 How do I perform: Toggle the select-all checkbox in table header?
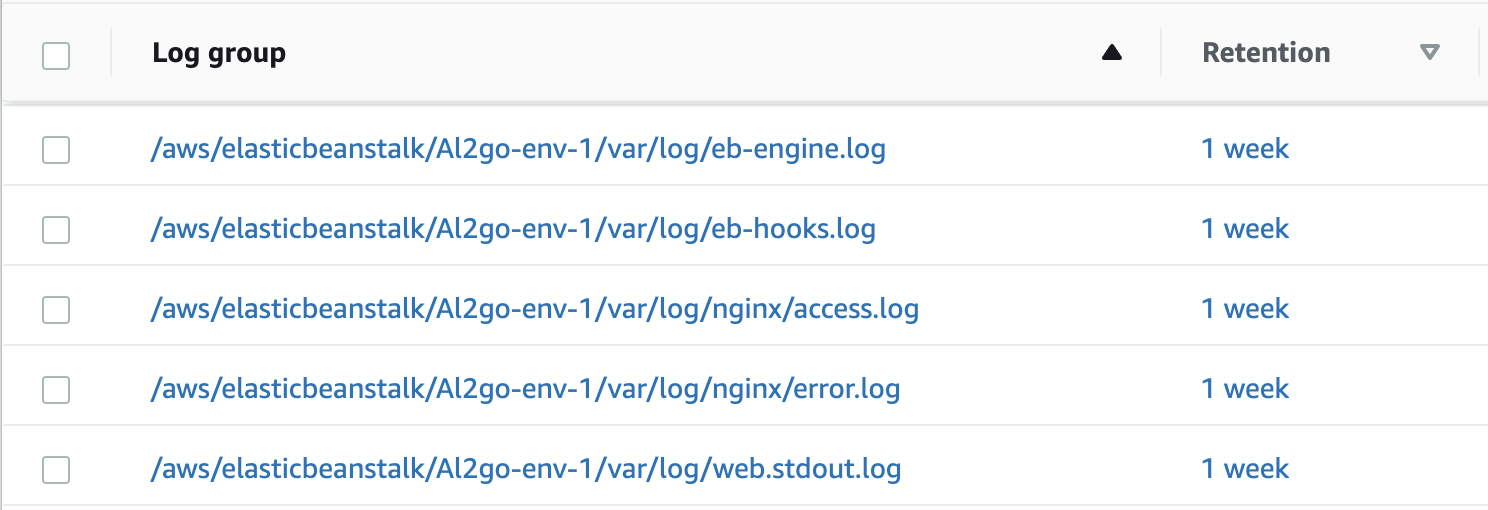[x=56, y=56]
